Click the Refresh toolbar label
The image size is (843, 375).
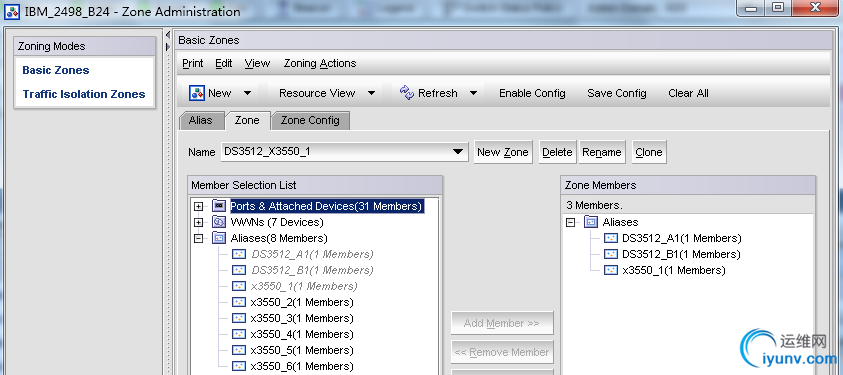438,93
